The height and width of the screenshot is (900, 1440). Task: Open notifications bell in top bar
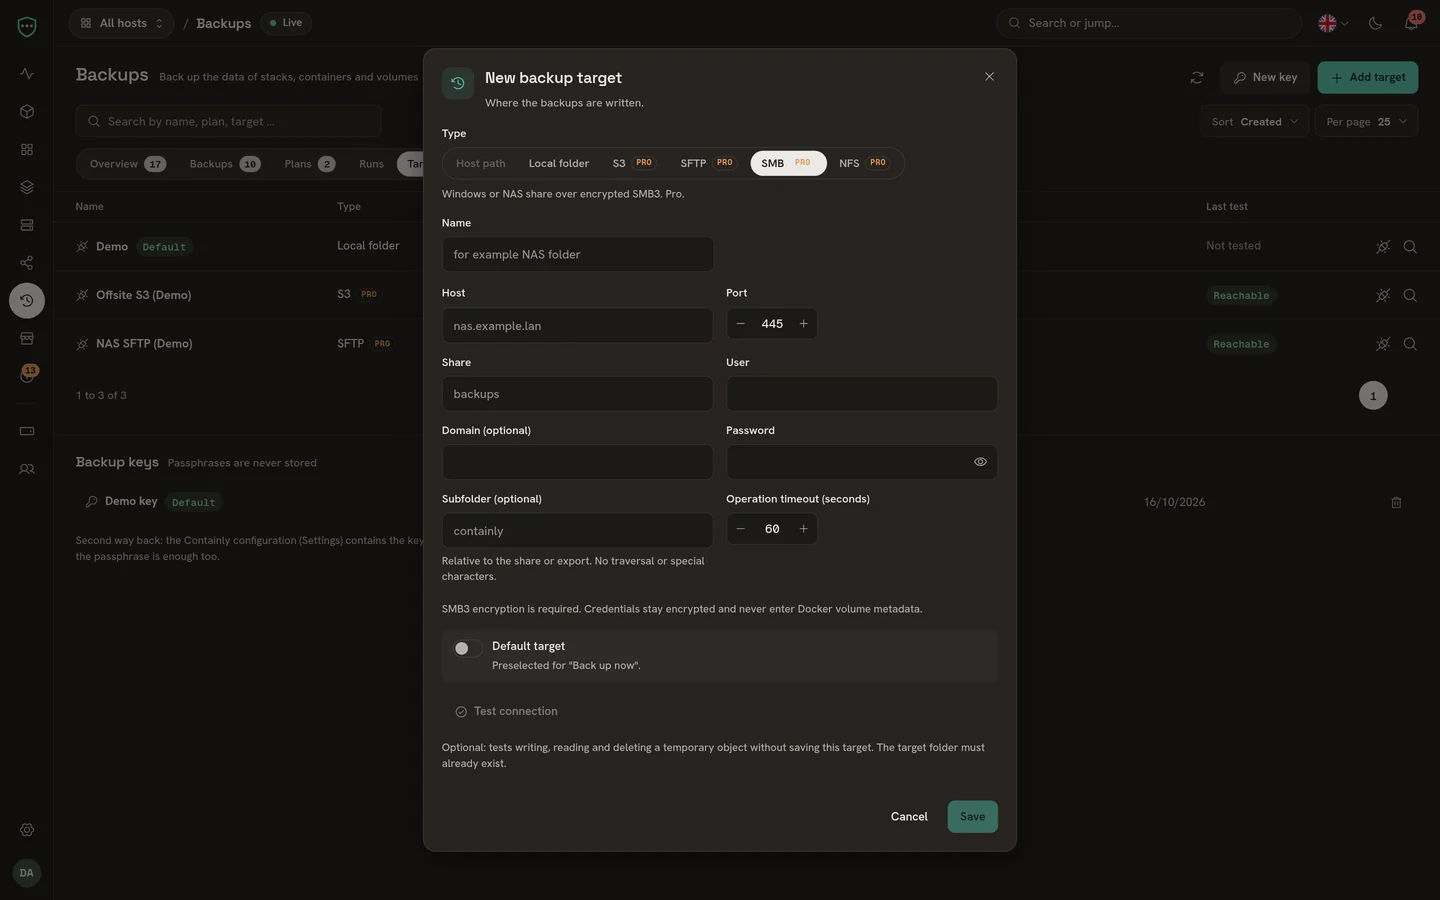click(1411, 23)
